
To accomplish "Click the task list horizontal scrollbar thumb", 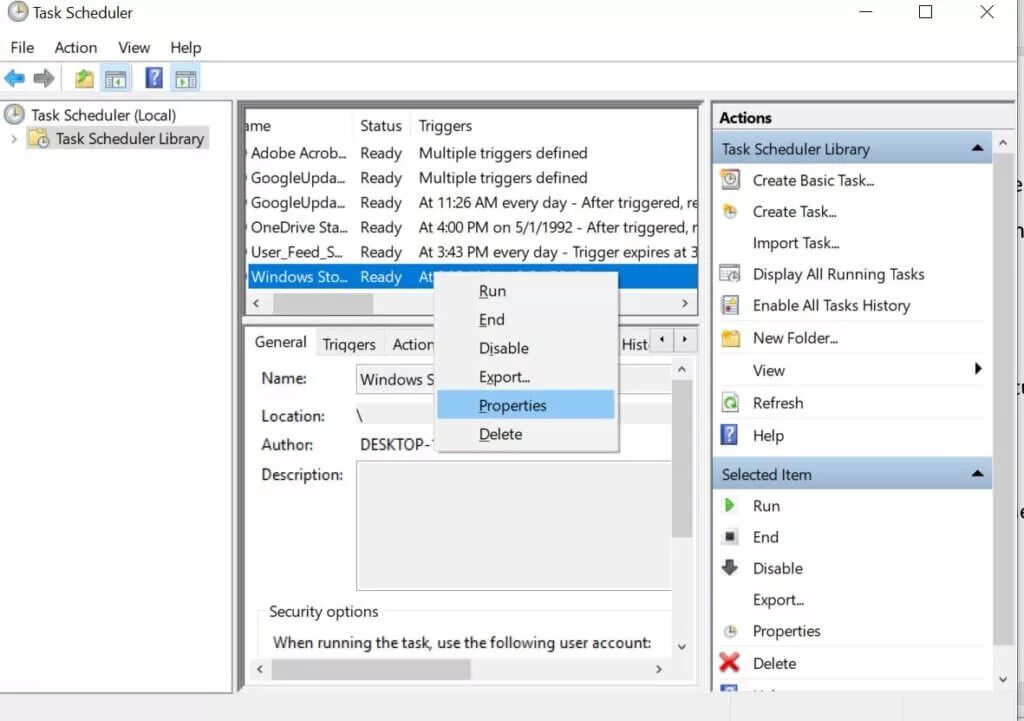I will 323,303.
